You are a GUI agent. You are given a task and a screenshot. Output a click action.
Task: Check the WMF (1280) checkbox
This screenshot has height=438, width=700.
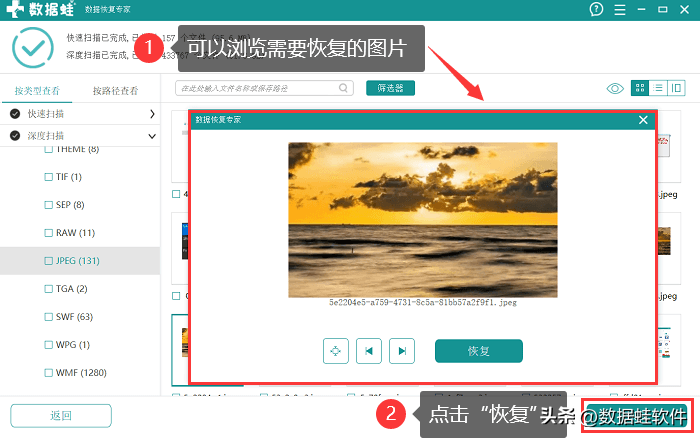(49, 373)
